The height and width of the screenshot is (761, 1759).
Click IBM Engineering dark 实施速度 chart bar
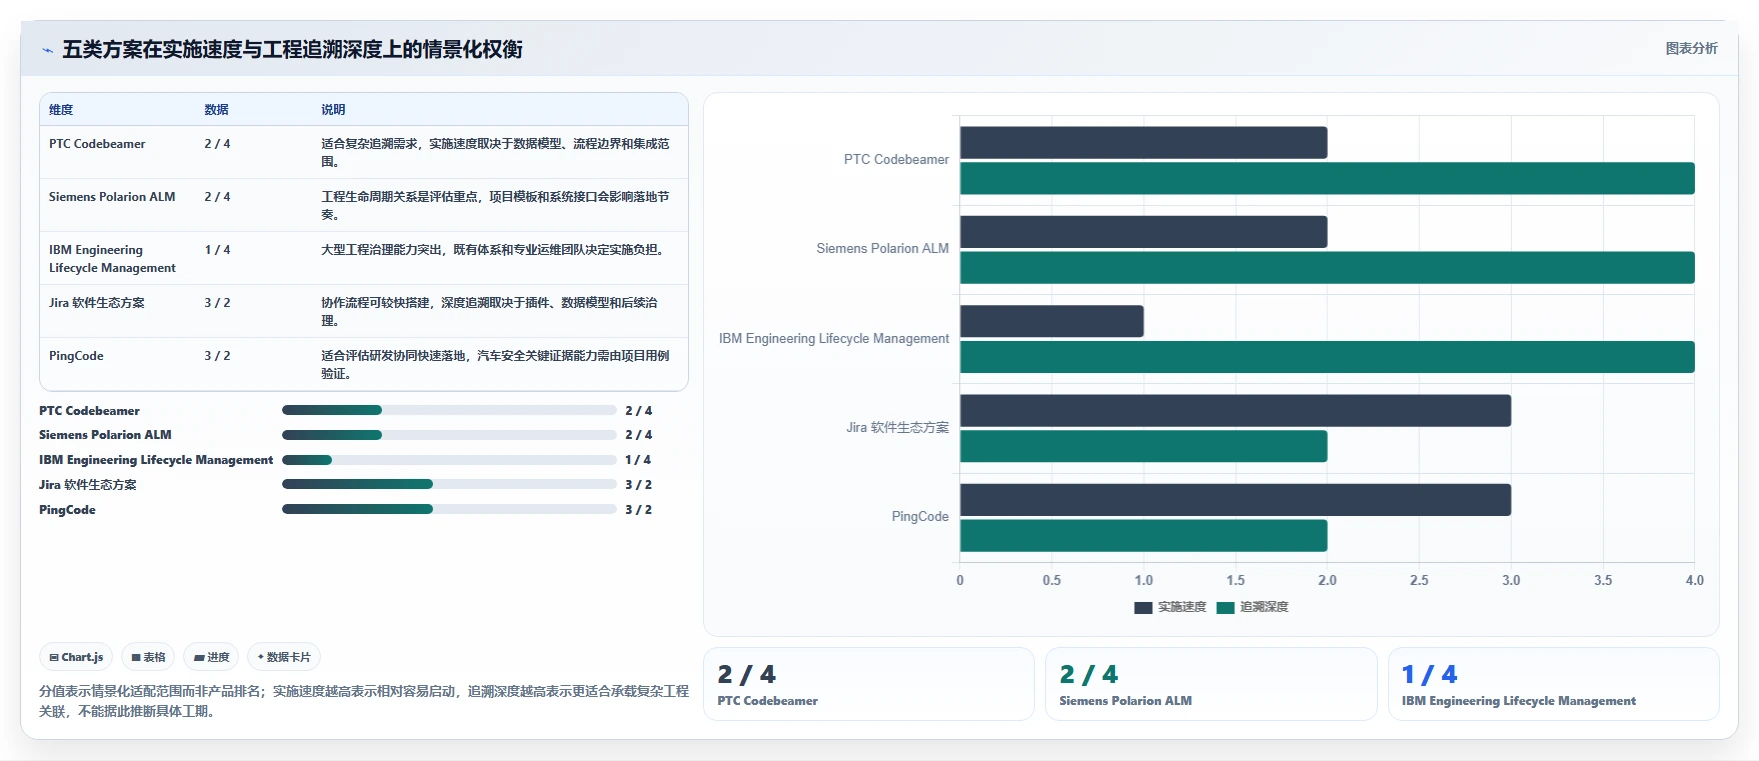click(x=1052, y=321)
